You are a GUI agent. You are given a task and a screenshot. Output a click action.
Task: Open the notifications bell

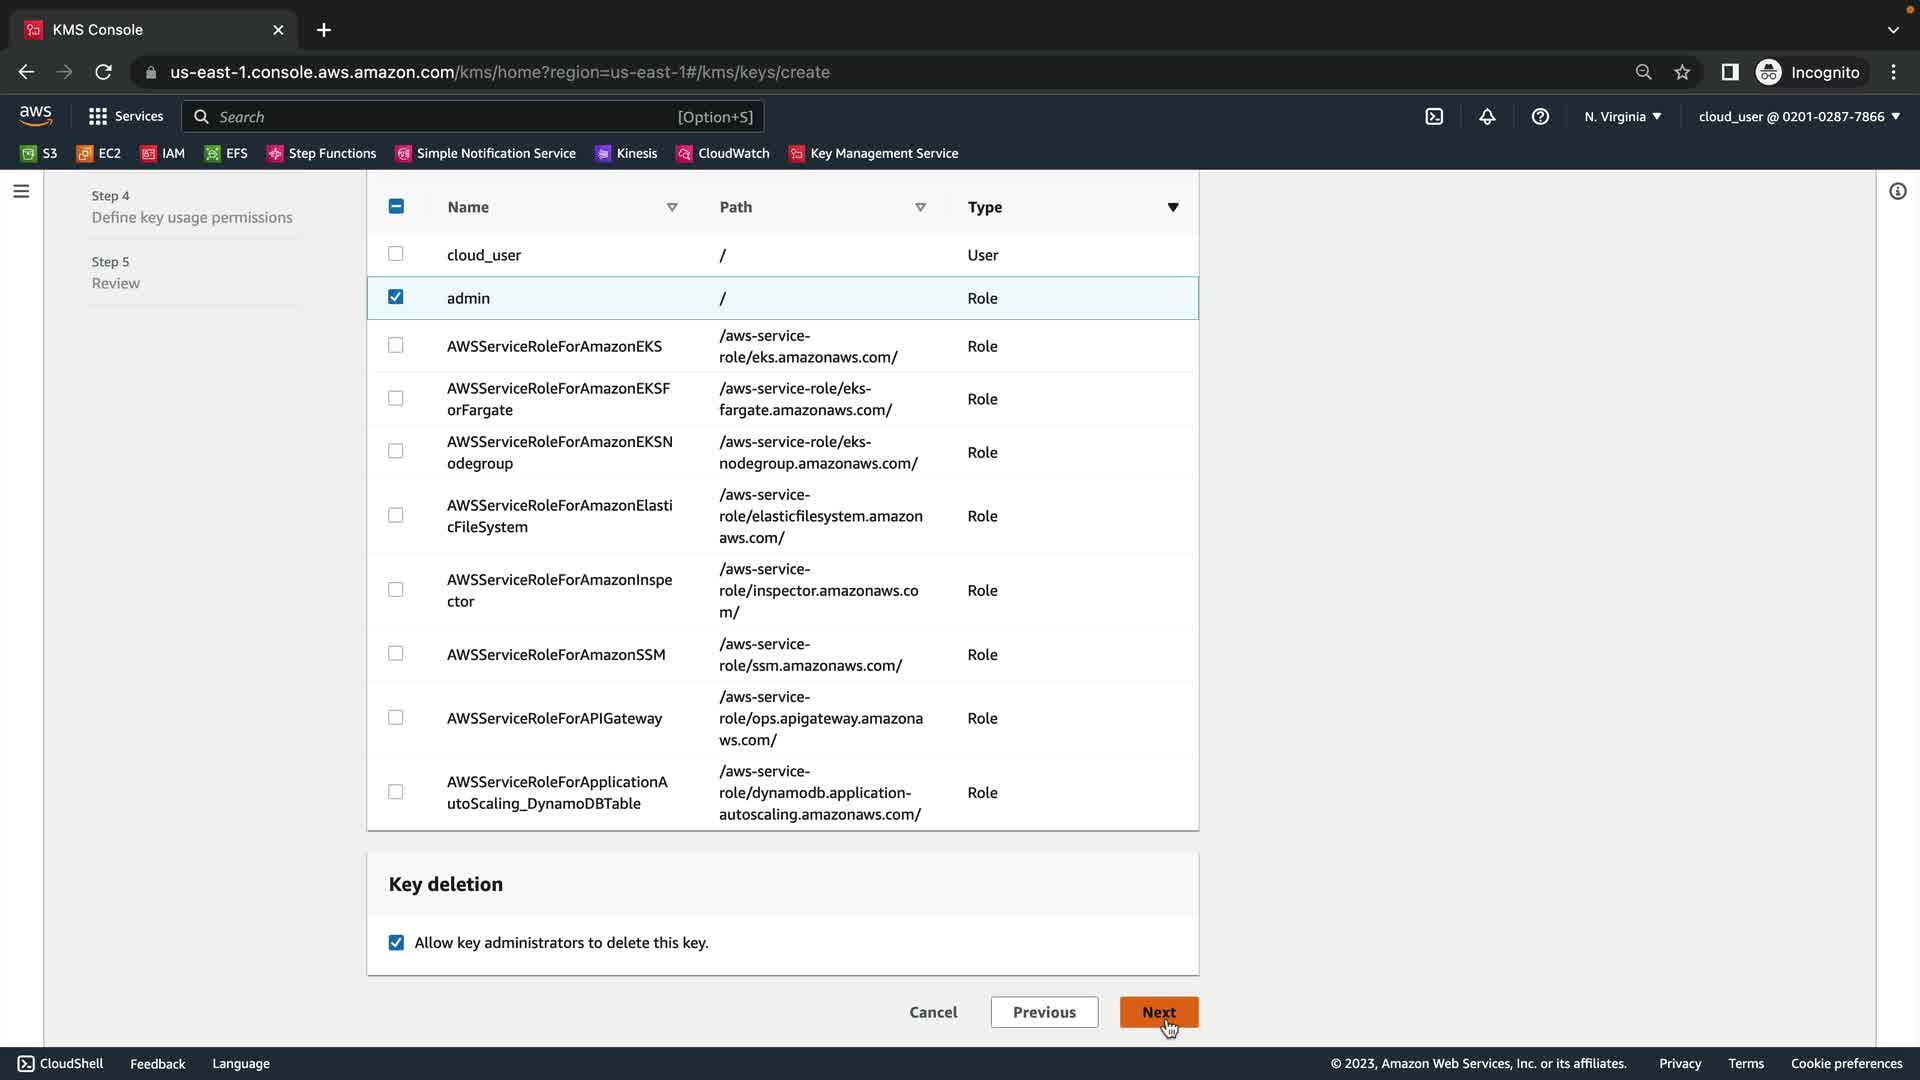(x=1487, y=117)
